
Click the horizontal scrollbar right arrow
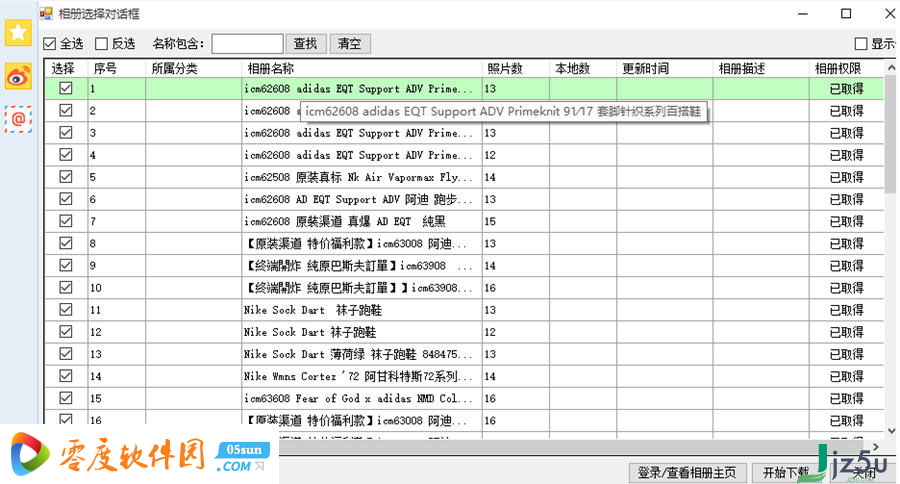click(875, 447)
